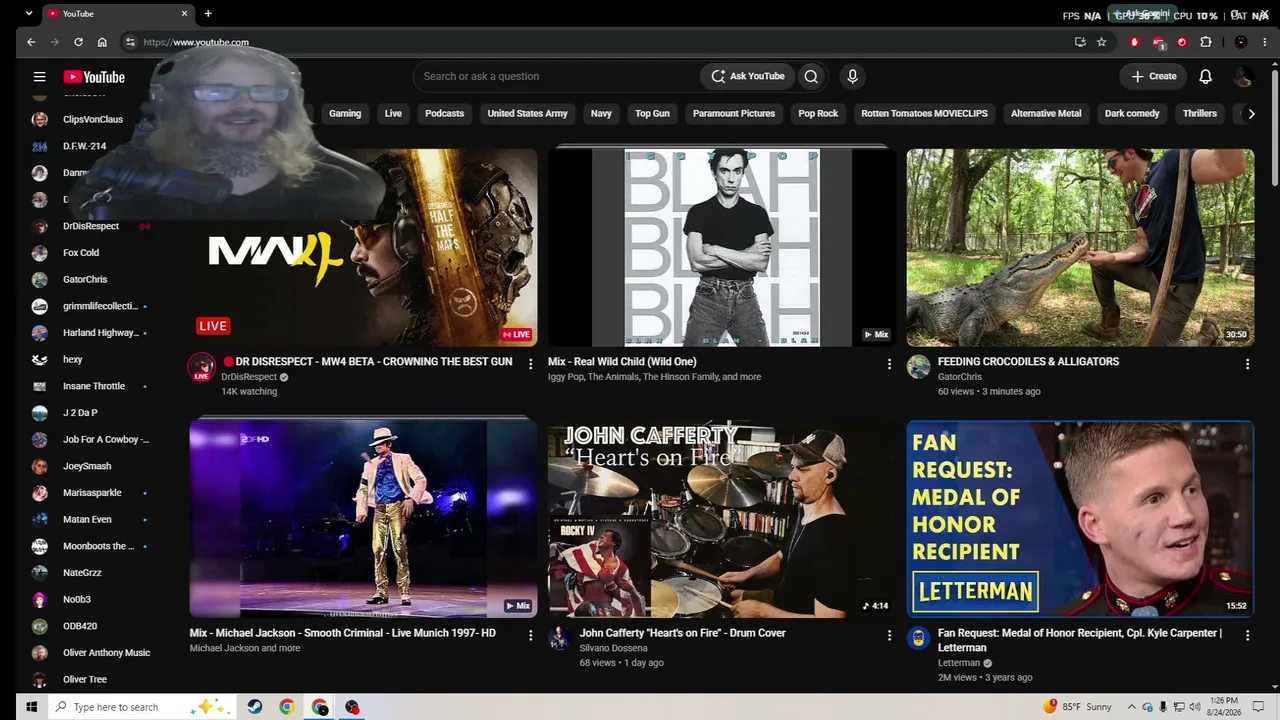Reload the page in the browser
The width and height of the screenshot is (1280, 720).
point(78,42)
